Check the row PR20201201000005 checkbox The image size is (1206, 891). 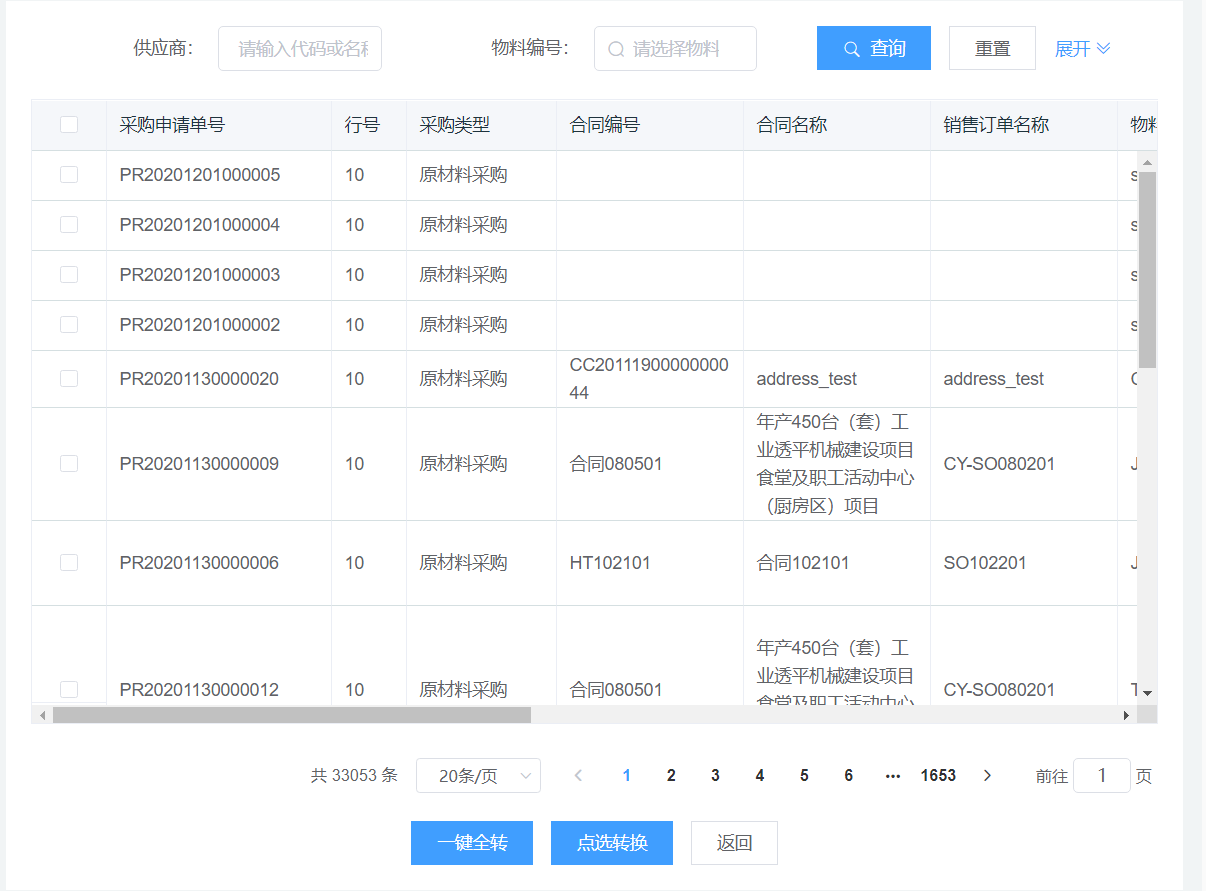coord(69,175)
